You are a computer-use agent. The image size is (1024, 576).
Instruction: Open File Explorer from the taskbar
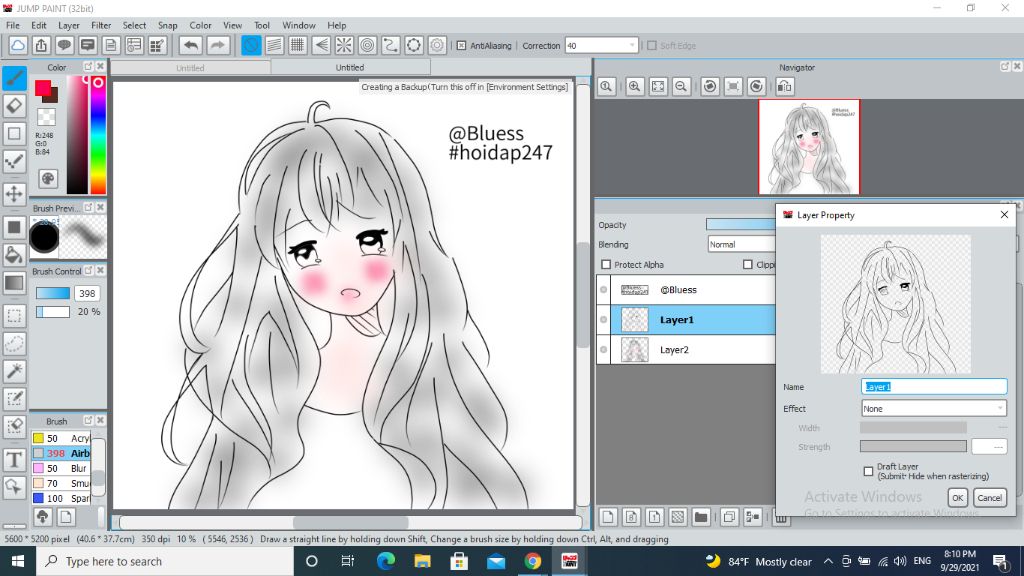[x=423, y=561]
